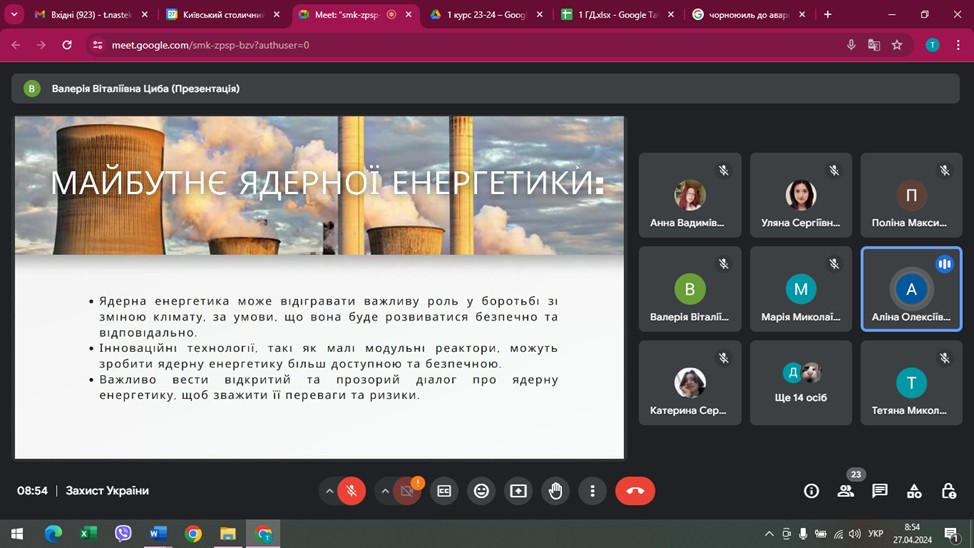
Task: Open emoji reactions panel
Action: pyautogui.click(x=481, y=491)
